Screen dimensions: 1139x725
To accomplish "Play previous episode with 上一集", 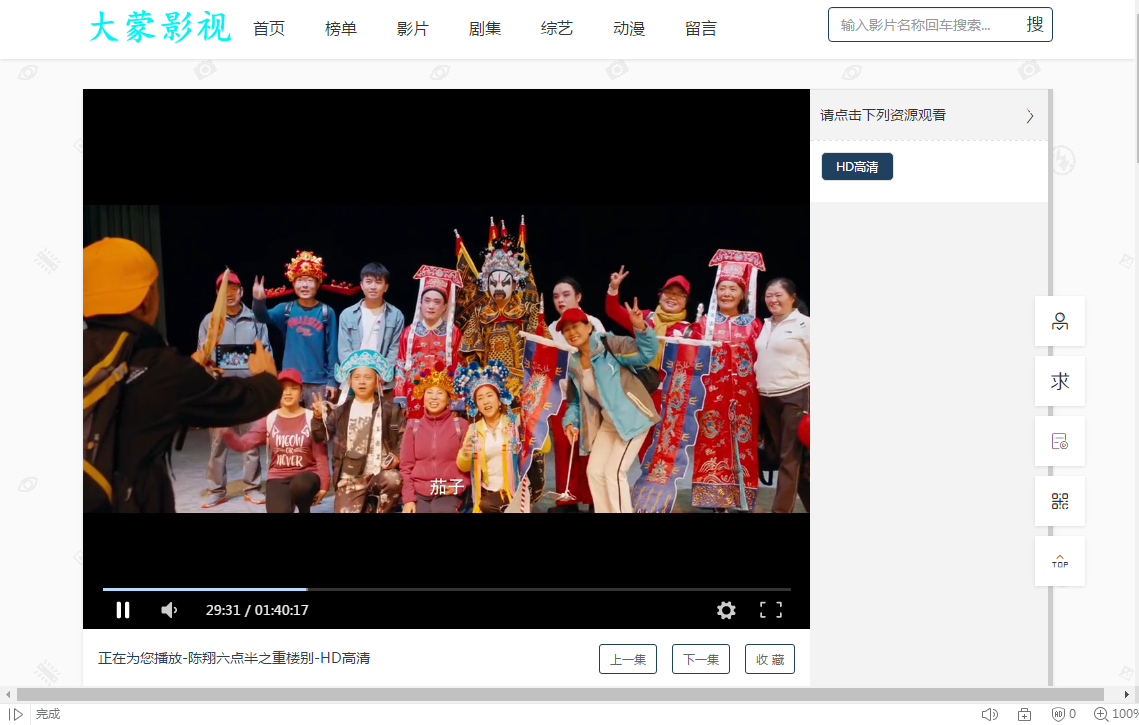I will (x=628, y=659).
